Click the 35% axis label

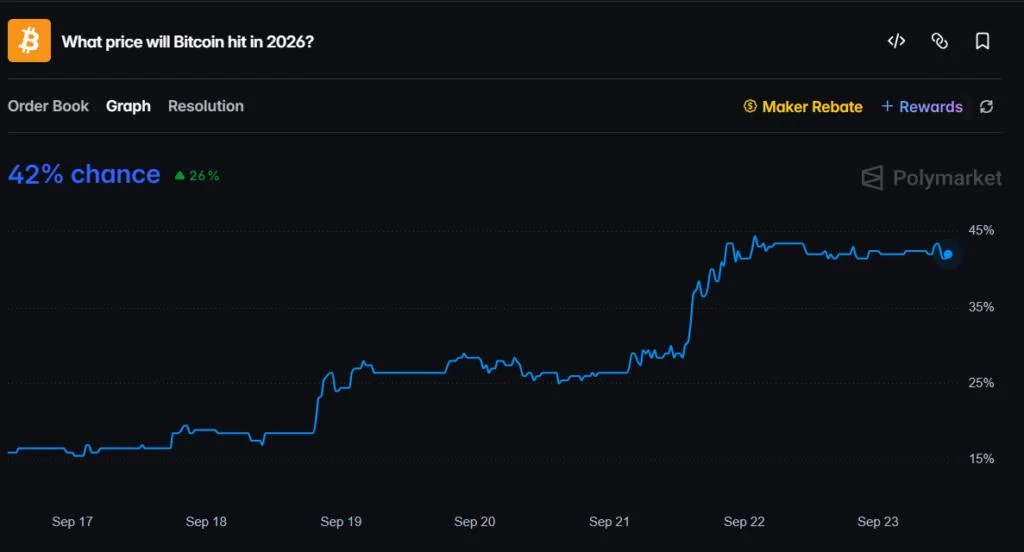click(981, 306)
